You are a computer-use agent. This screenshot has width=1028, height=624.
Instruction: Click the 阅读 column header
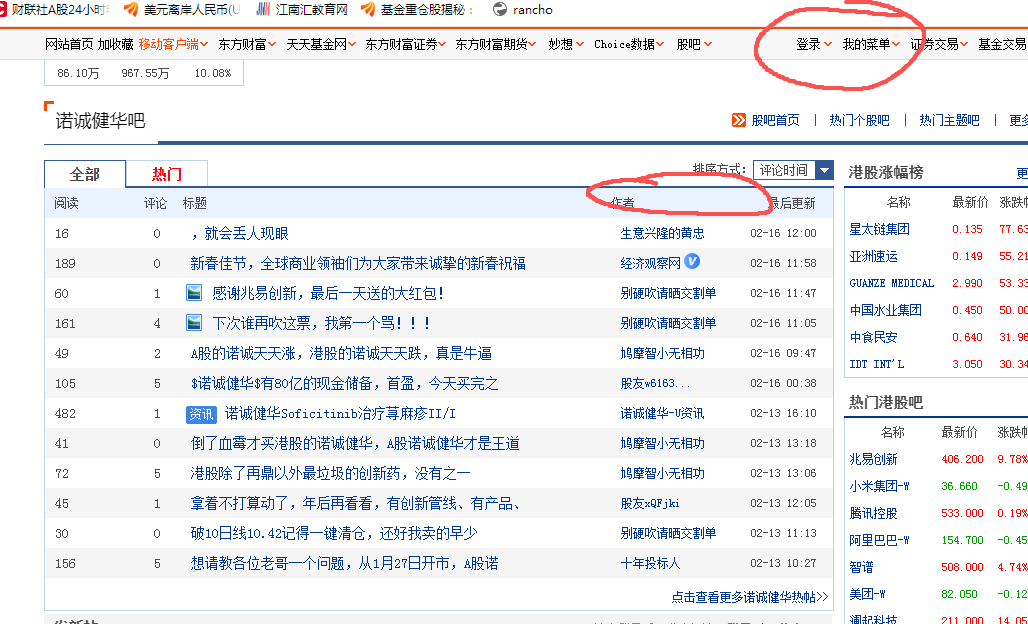(66, 204)
